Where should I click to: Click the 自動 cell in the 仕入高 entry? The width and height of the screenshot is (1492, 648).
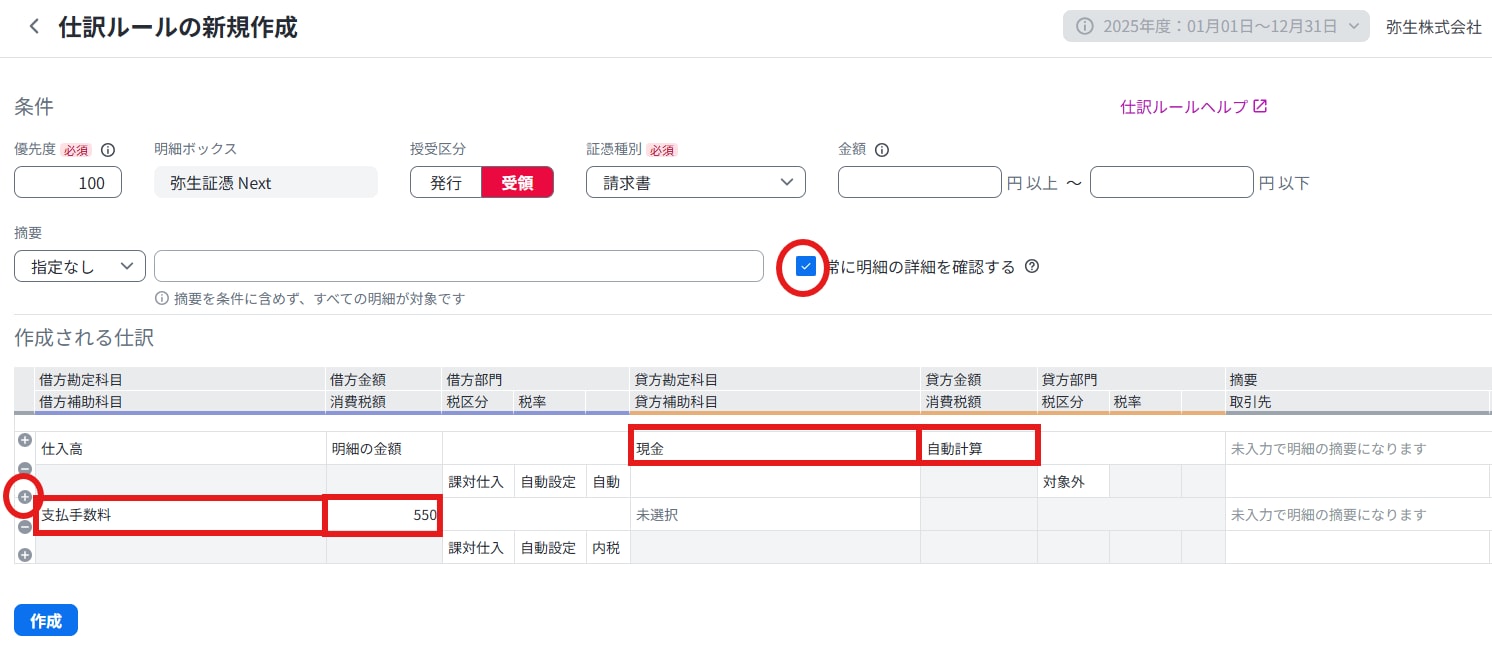click(608, 482)
